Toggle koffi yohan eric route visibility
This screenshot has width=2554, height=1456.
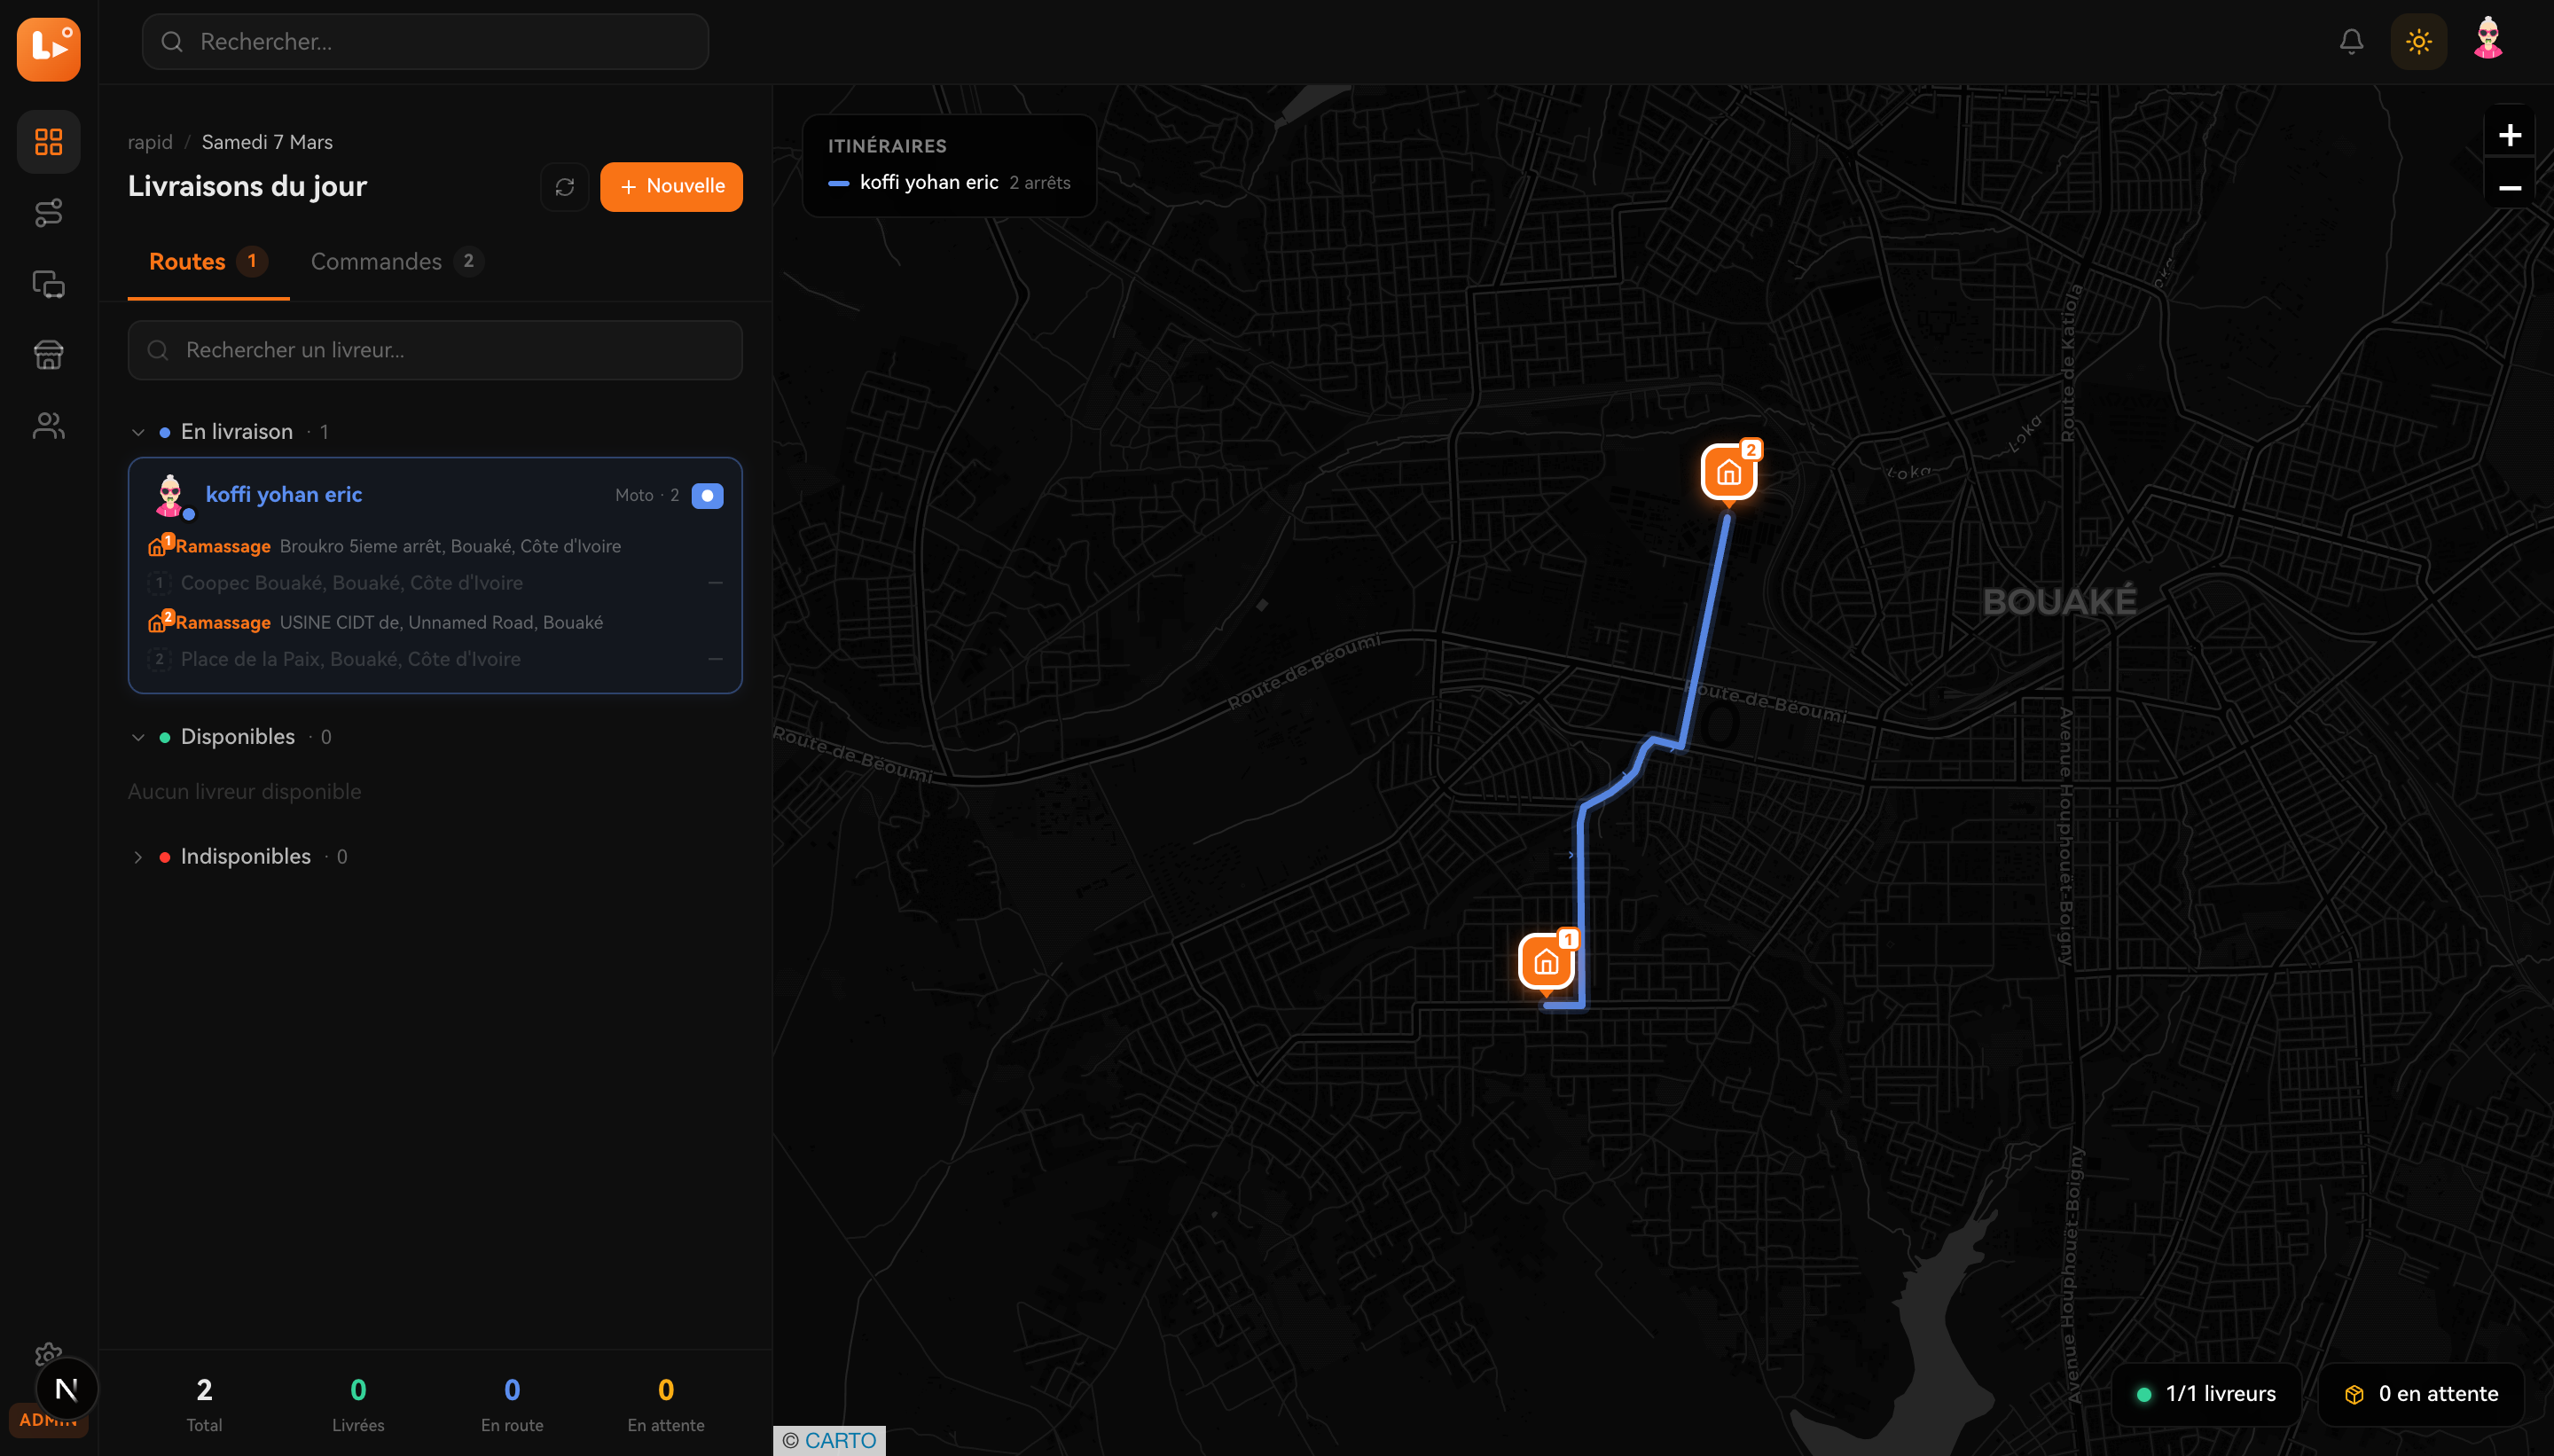[707, 496]
